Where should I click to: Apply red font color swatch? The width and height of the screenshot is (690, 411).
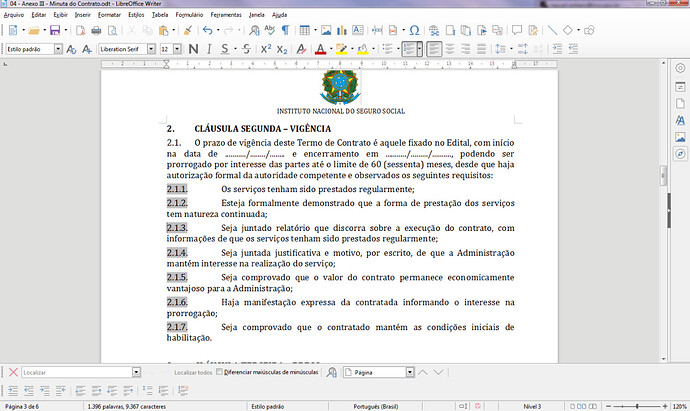click(x=320, y=49)
